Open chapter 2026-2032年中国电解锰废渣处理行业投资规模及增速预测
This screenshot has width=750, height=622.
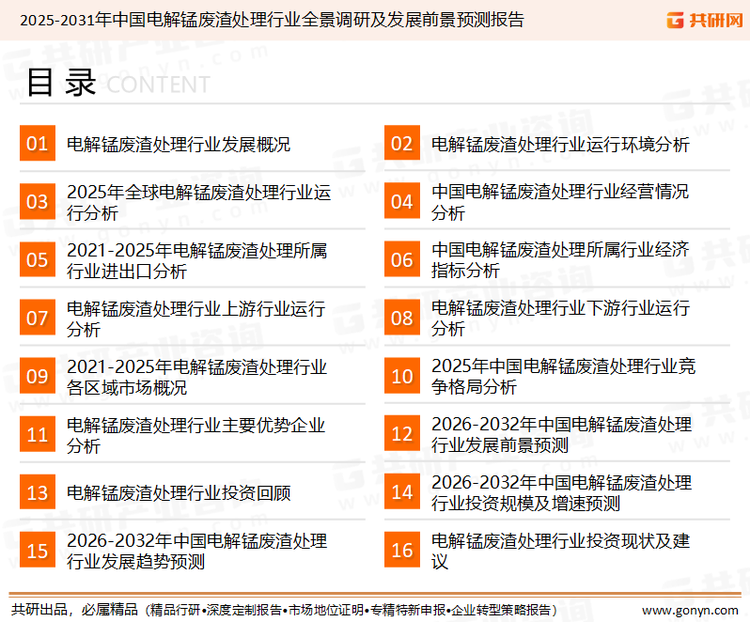pyautogui.click(x=562, y=493)
